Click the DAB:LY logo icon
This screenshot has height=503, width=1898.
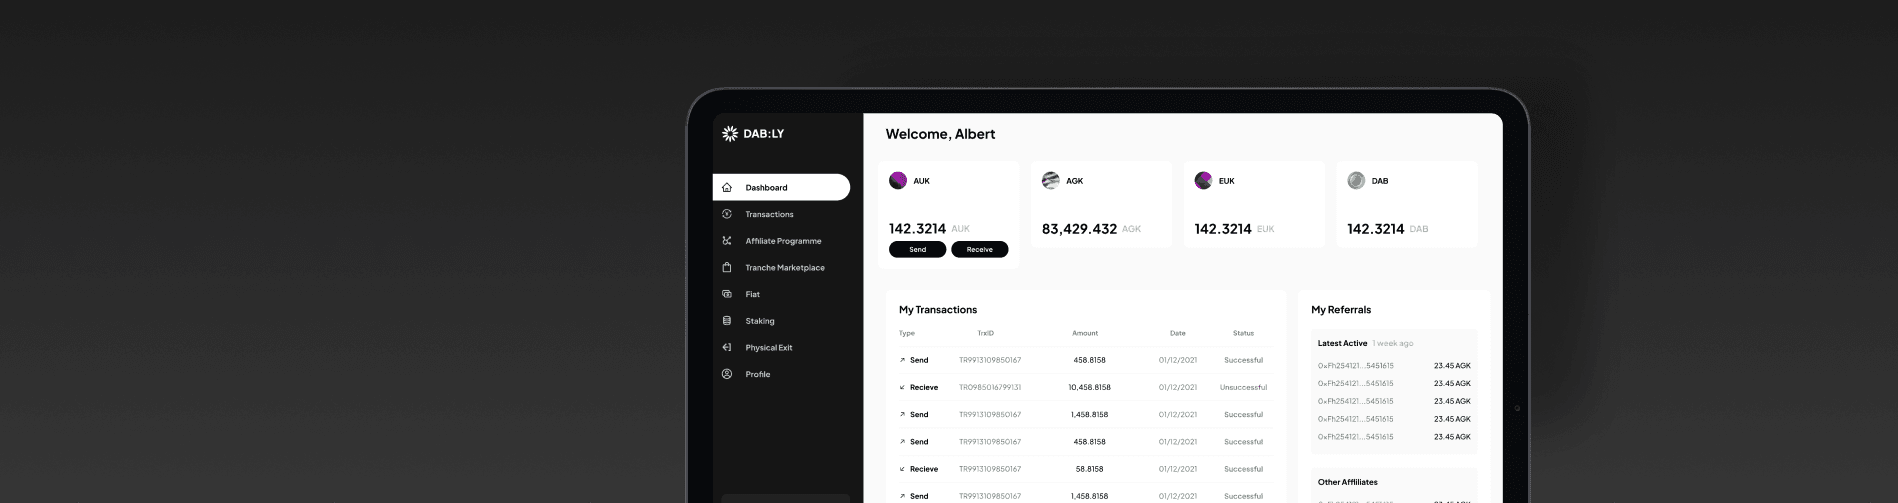[729, 133]
